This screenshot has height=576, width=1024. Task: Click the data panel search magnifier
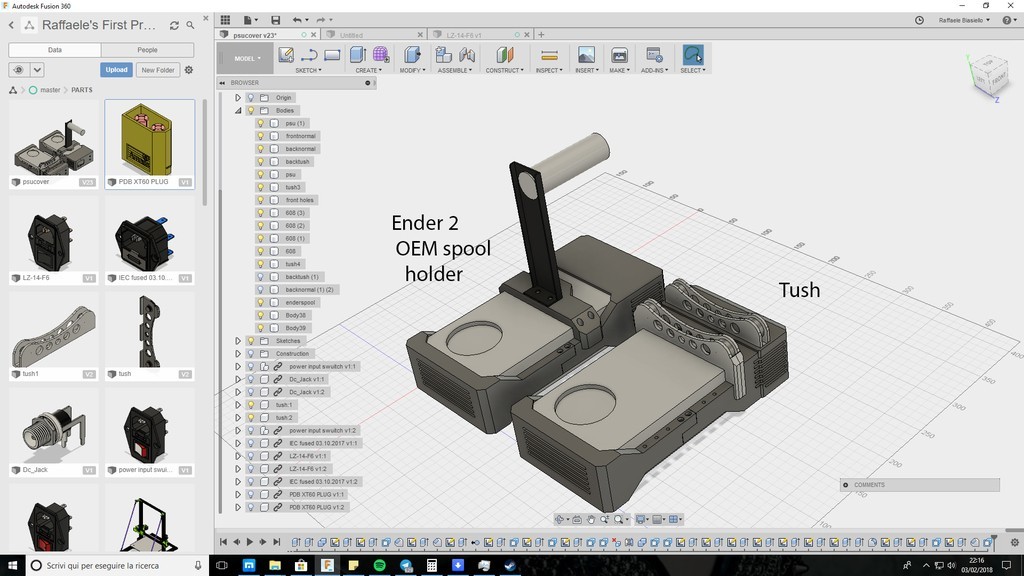190,25
